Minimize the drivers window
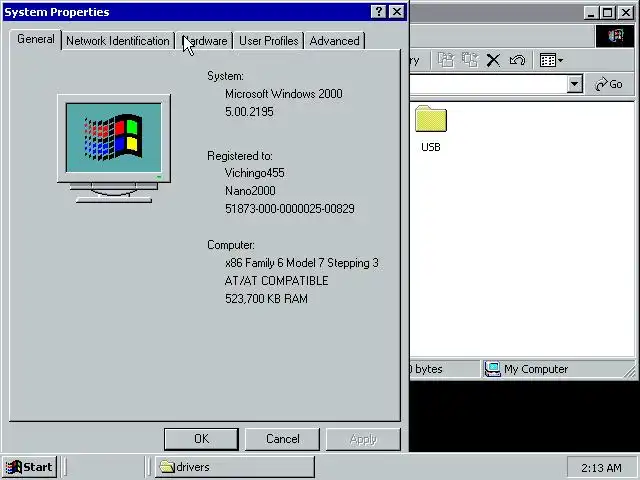This screenshot has height=480, width=640. pyautogui.click(x=590, y=13)
